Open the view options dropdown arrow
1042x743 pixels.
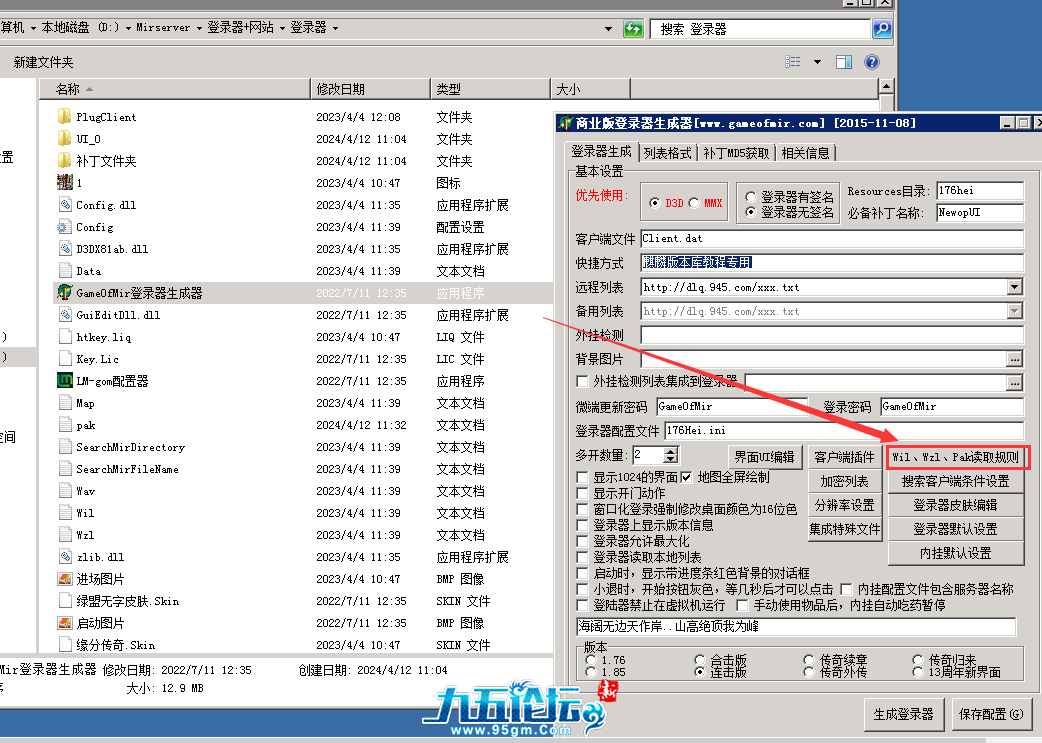817,62
